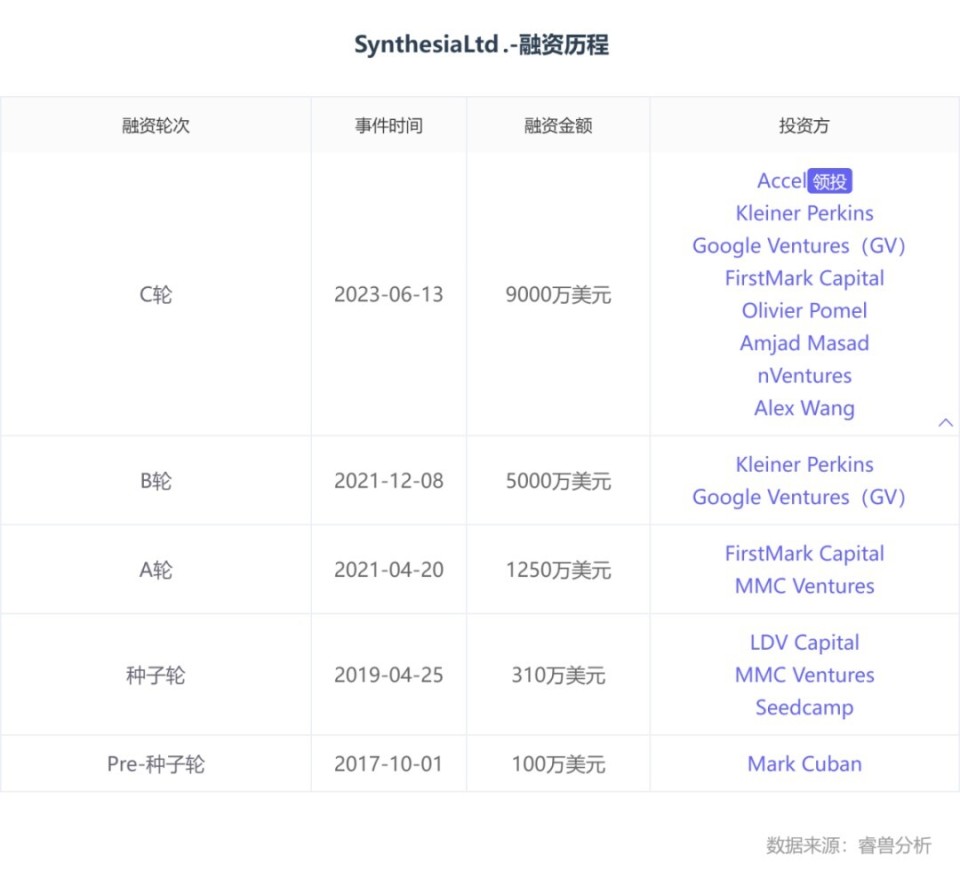Open the Amjad Masad investor link
Viewport: 960px width, 895px height.
pos(804,343)
